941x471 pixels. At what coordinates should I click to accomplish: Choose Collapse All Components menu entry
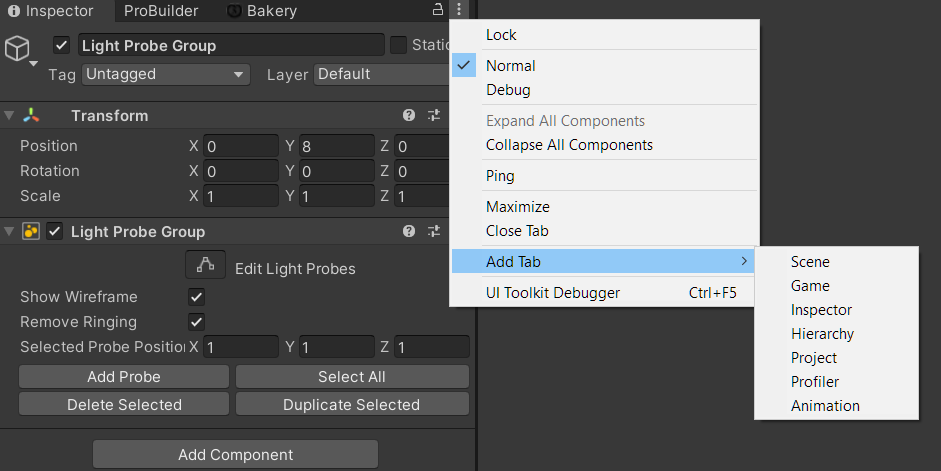click(569, 145)
